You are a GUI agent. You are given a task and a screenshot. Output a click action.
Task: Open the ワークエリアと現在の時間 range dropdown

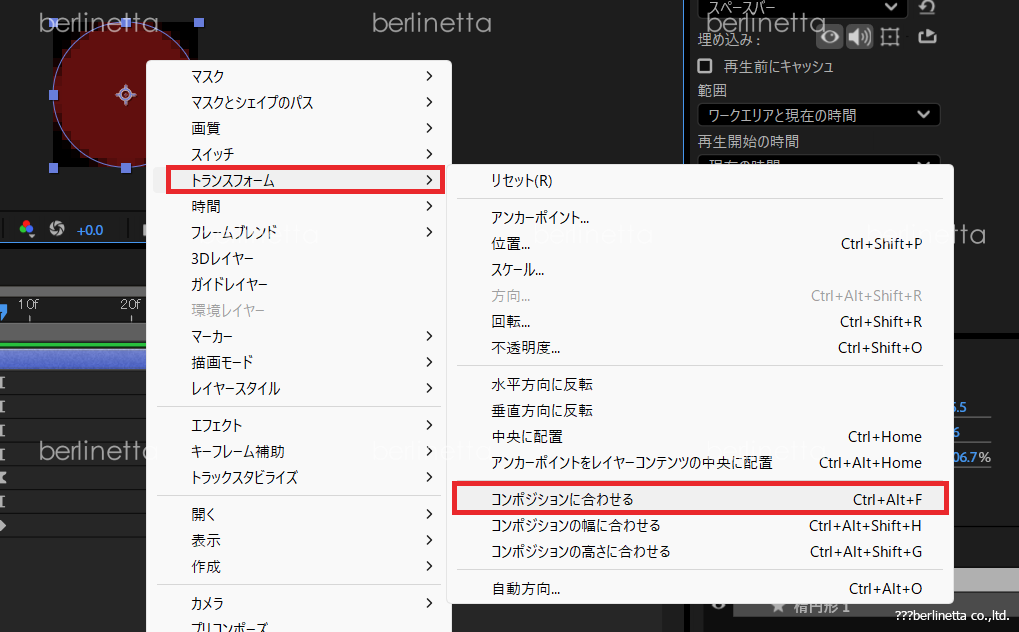click(818, 115)
